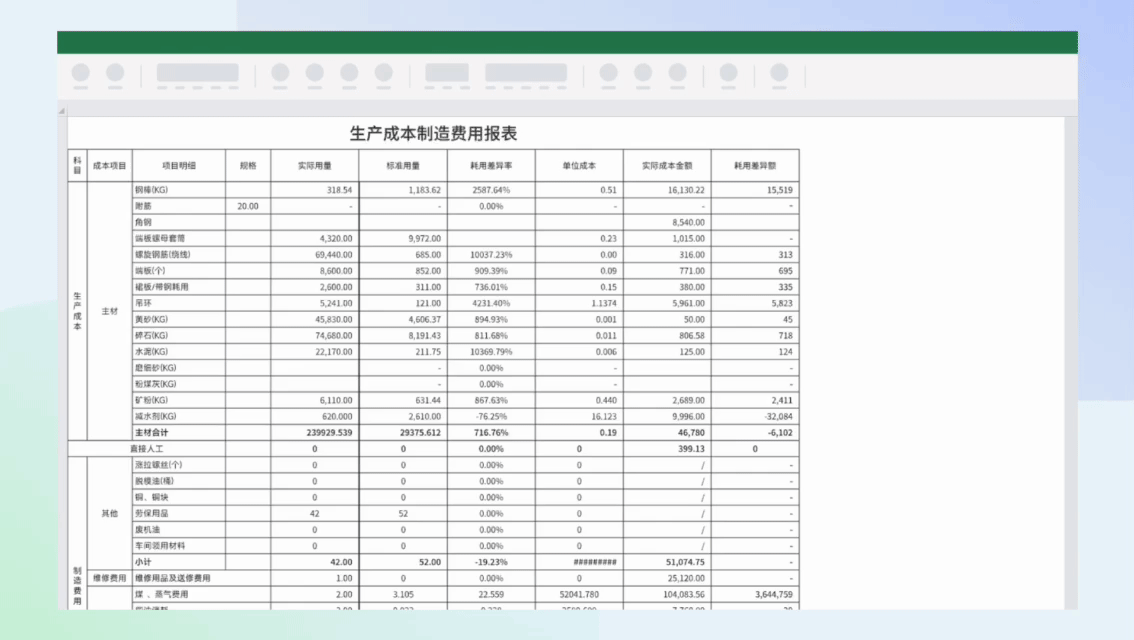Screen dimensions: 1134x640
Task: Click the variance value -32,084
Action: point(778,417)
